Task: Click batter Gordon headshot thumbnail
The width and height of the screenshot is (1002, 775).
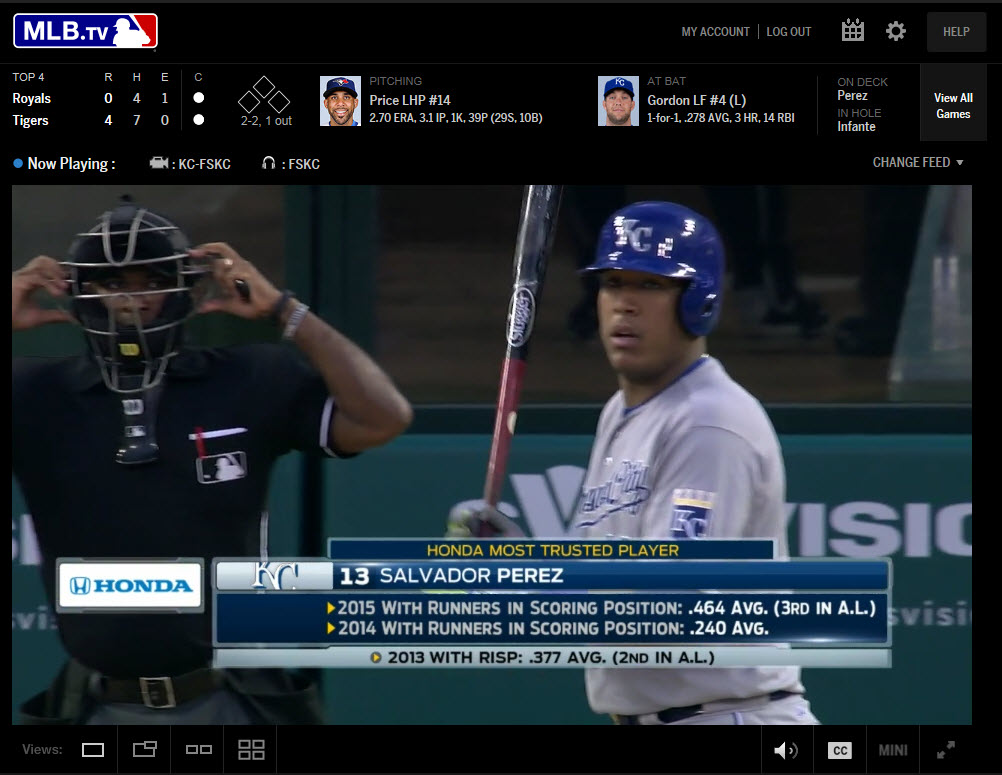Action: [x=618, y=101]
